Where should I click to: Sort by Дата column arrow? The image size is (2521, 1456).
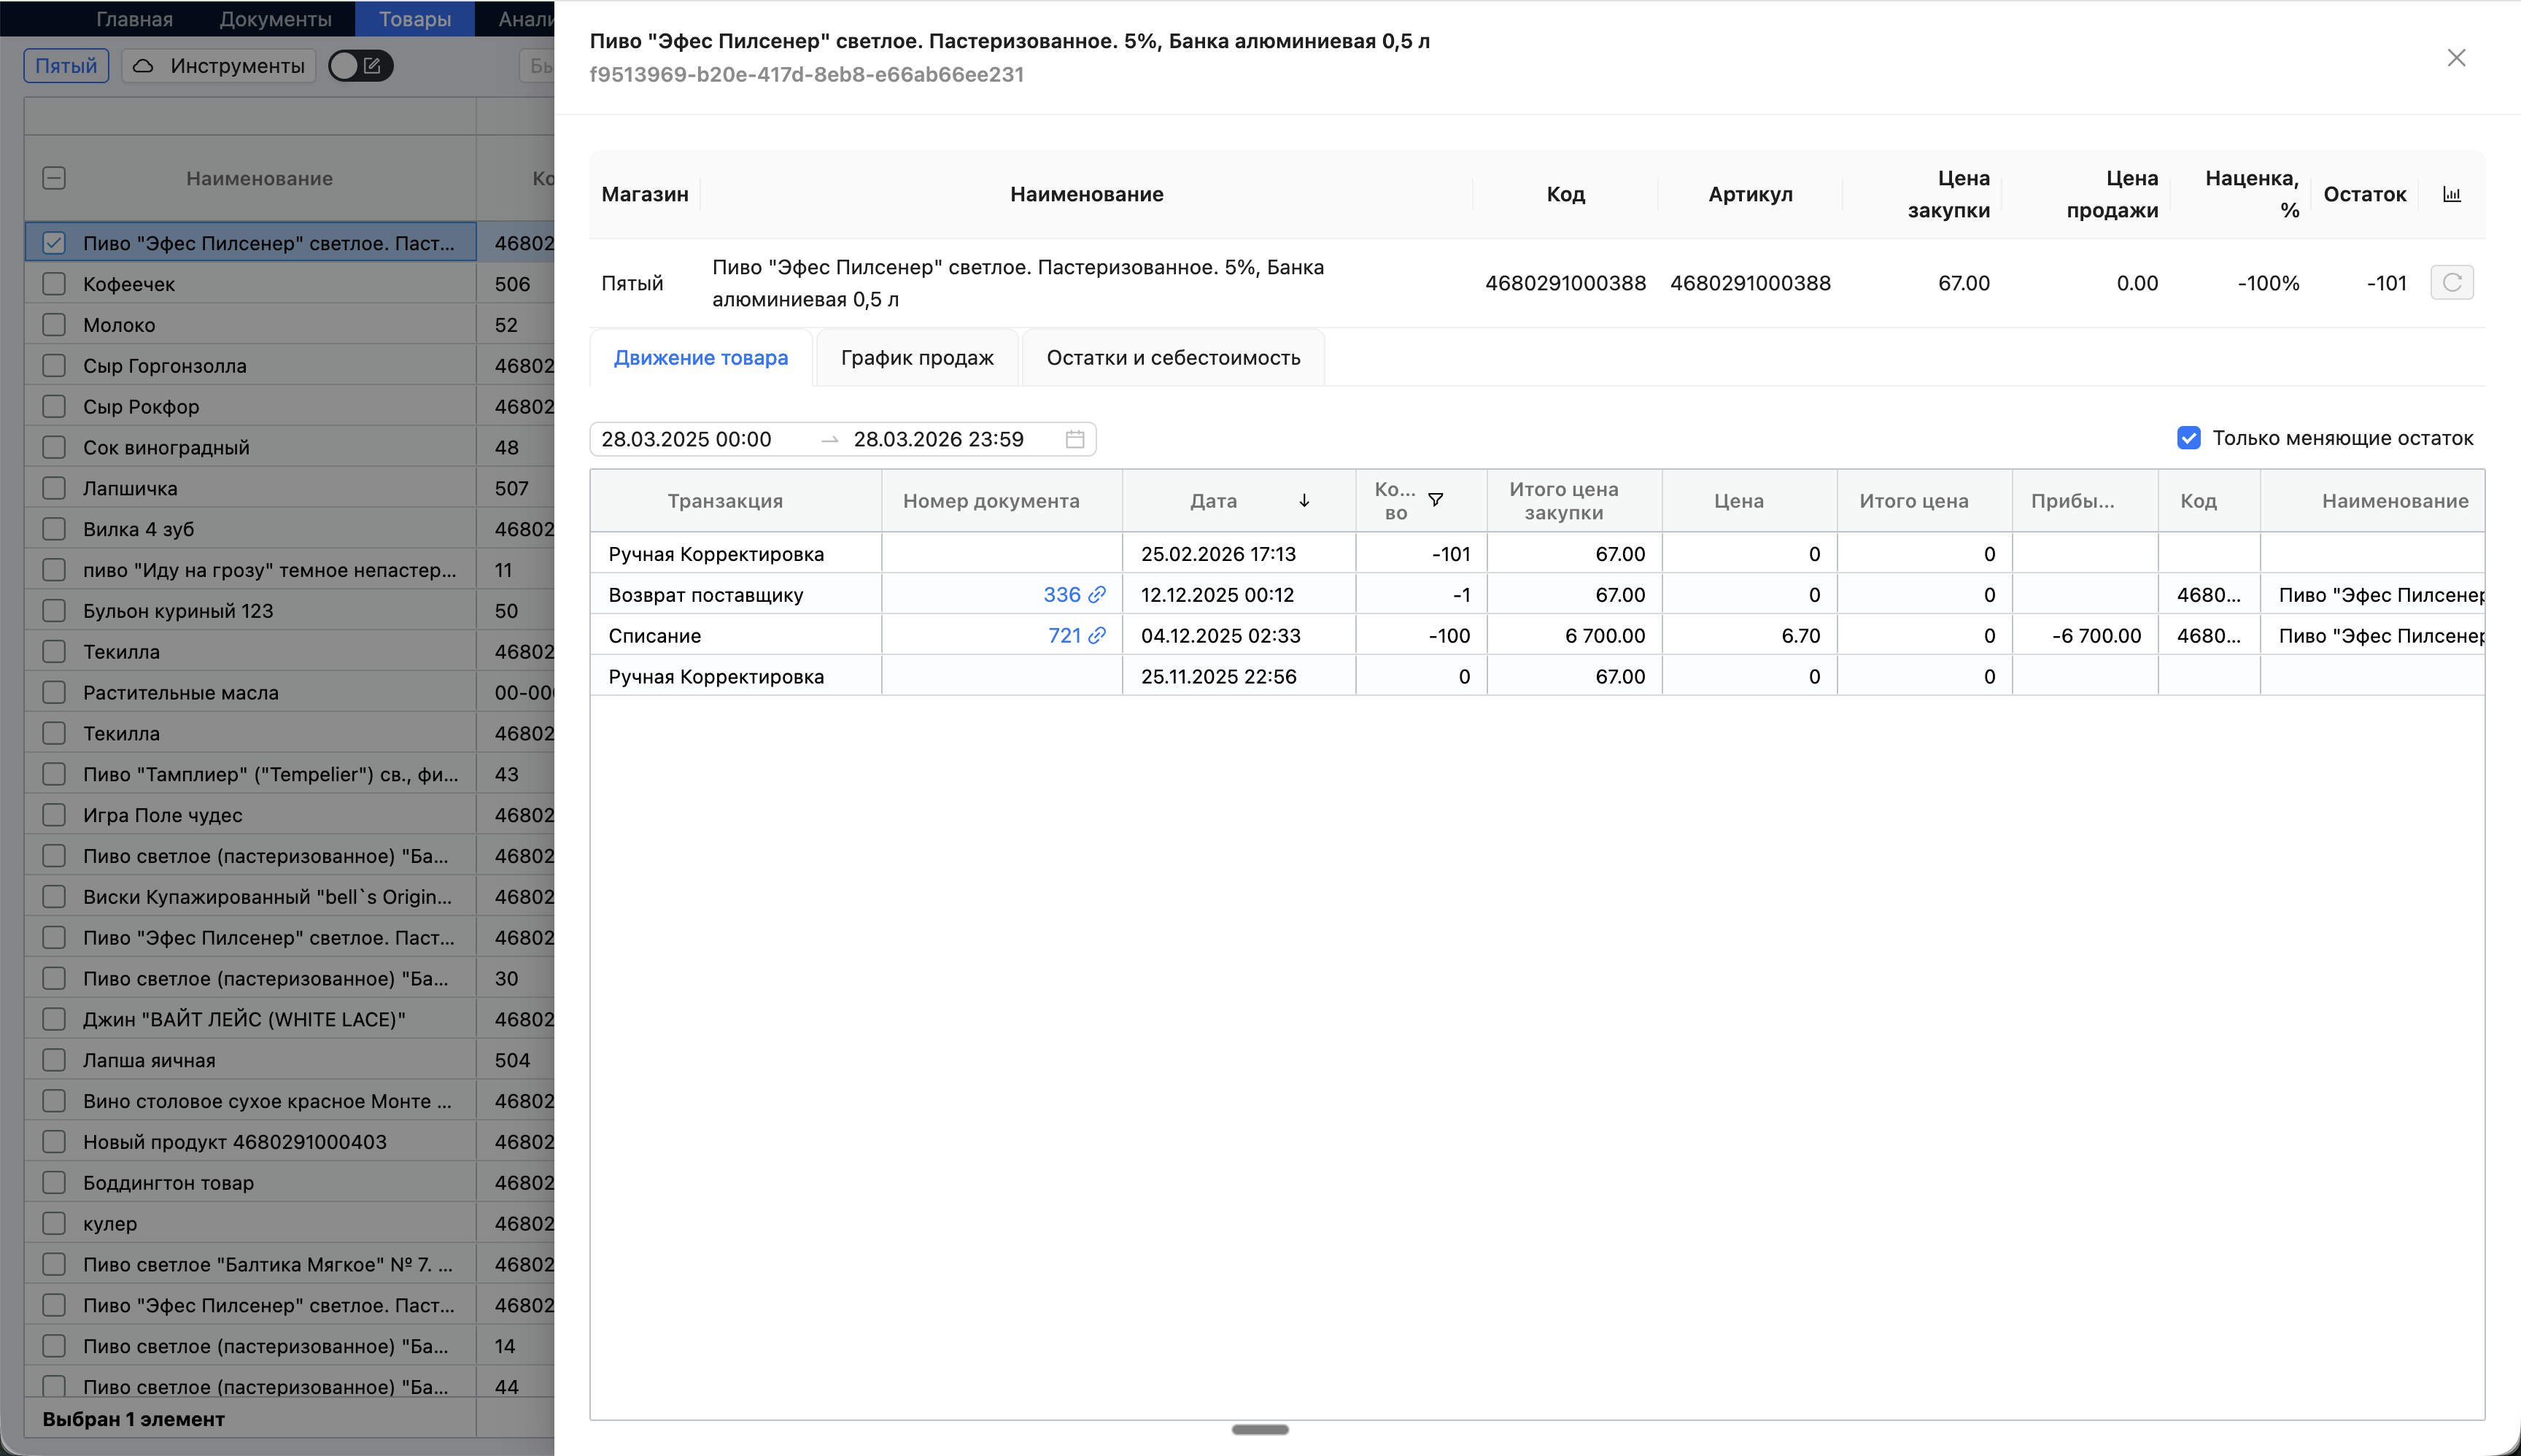(1304, 501)
